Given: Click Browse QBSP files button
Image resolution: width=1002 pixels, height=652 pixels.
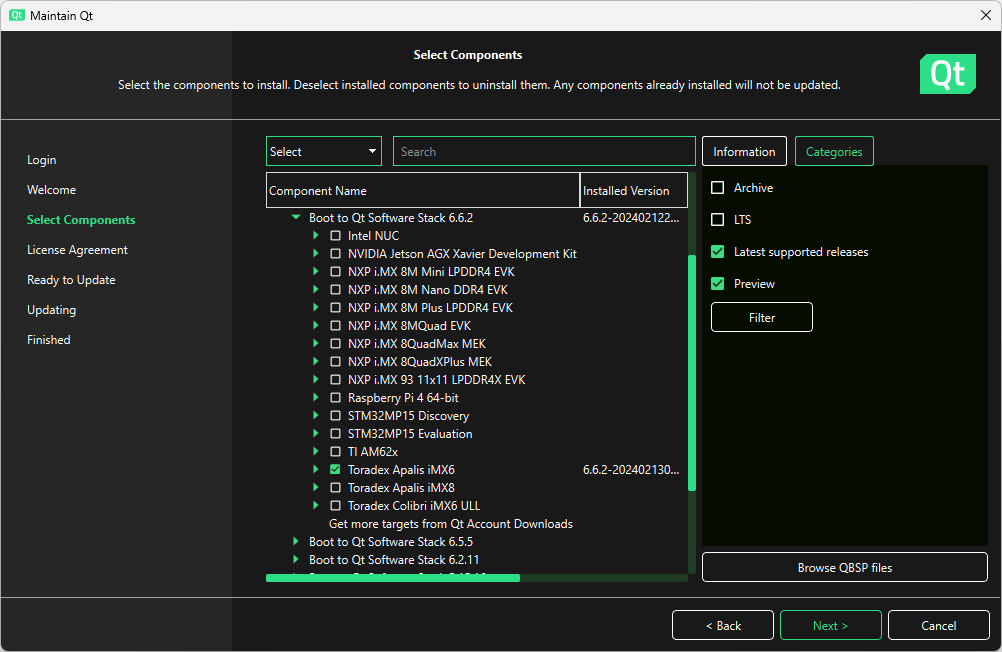Looking at the screenshot, I should pos(844,568).
